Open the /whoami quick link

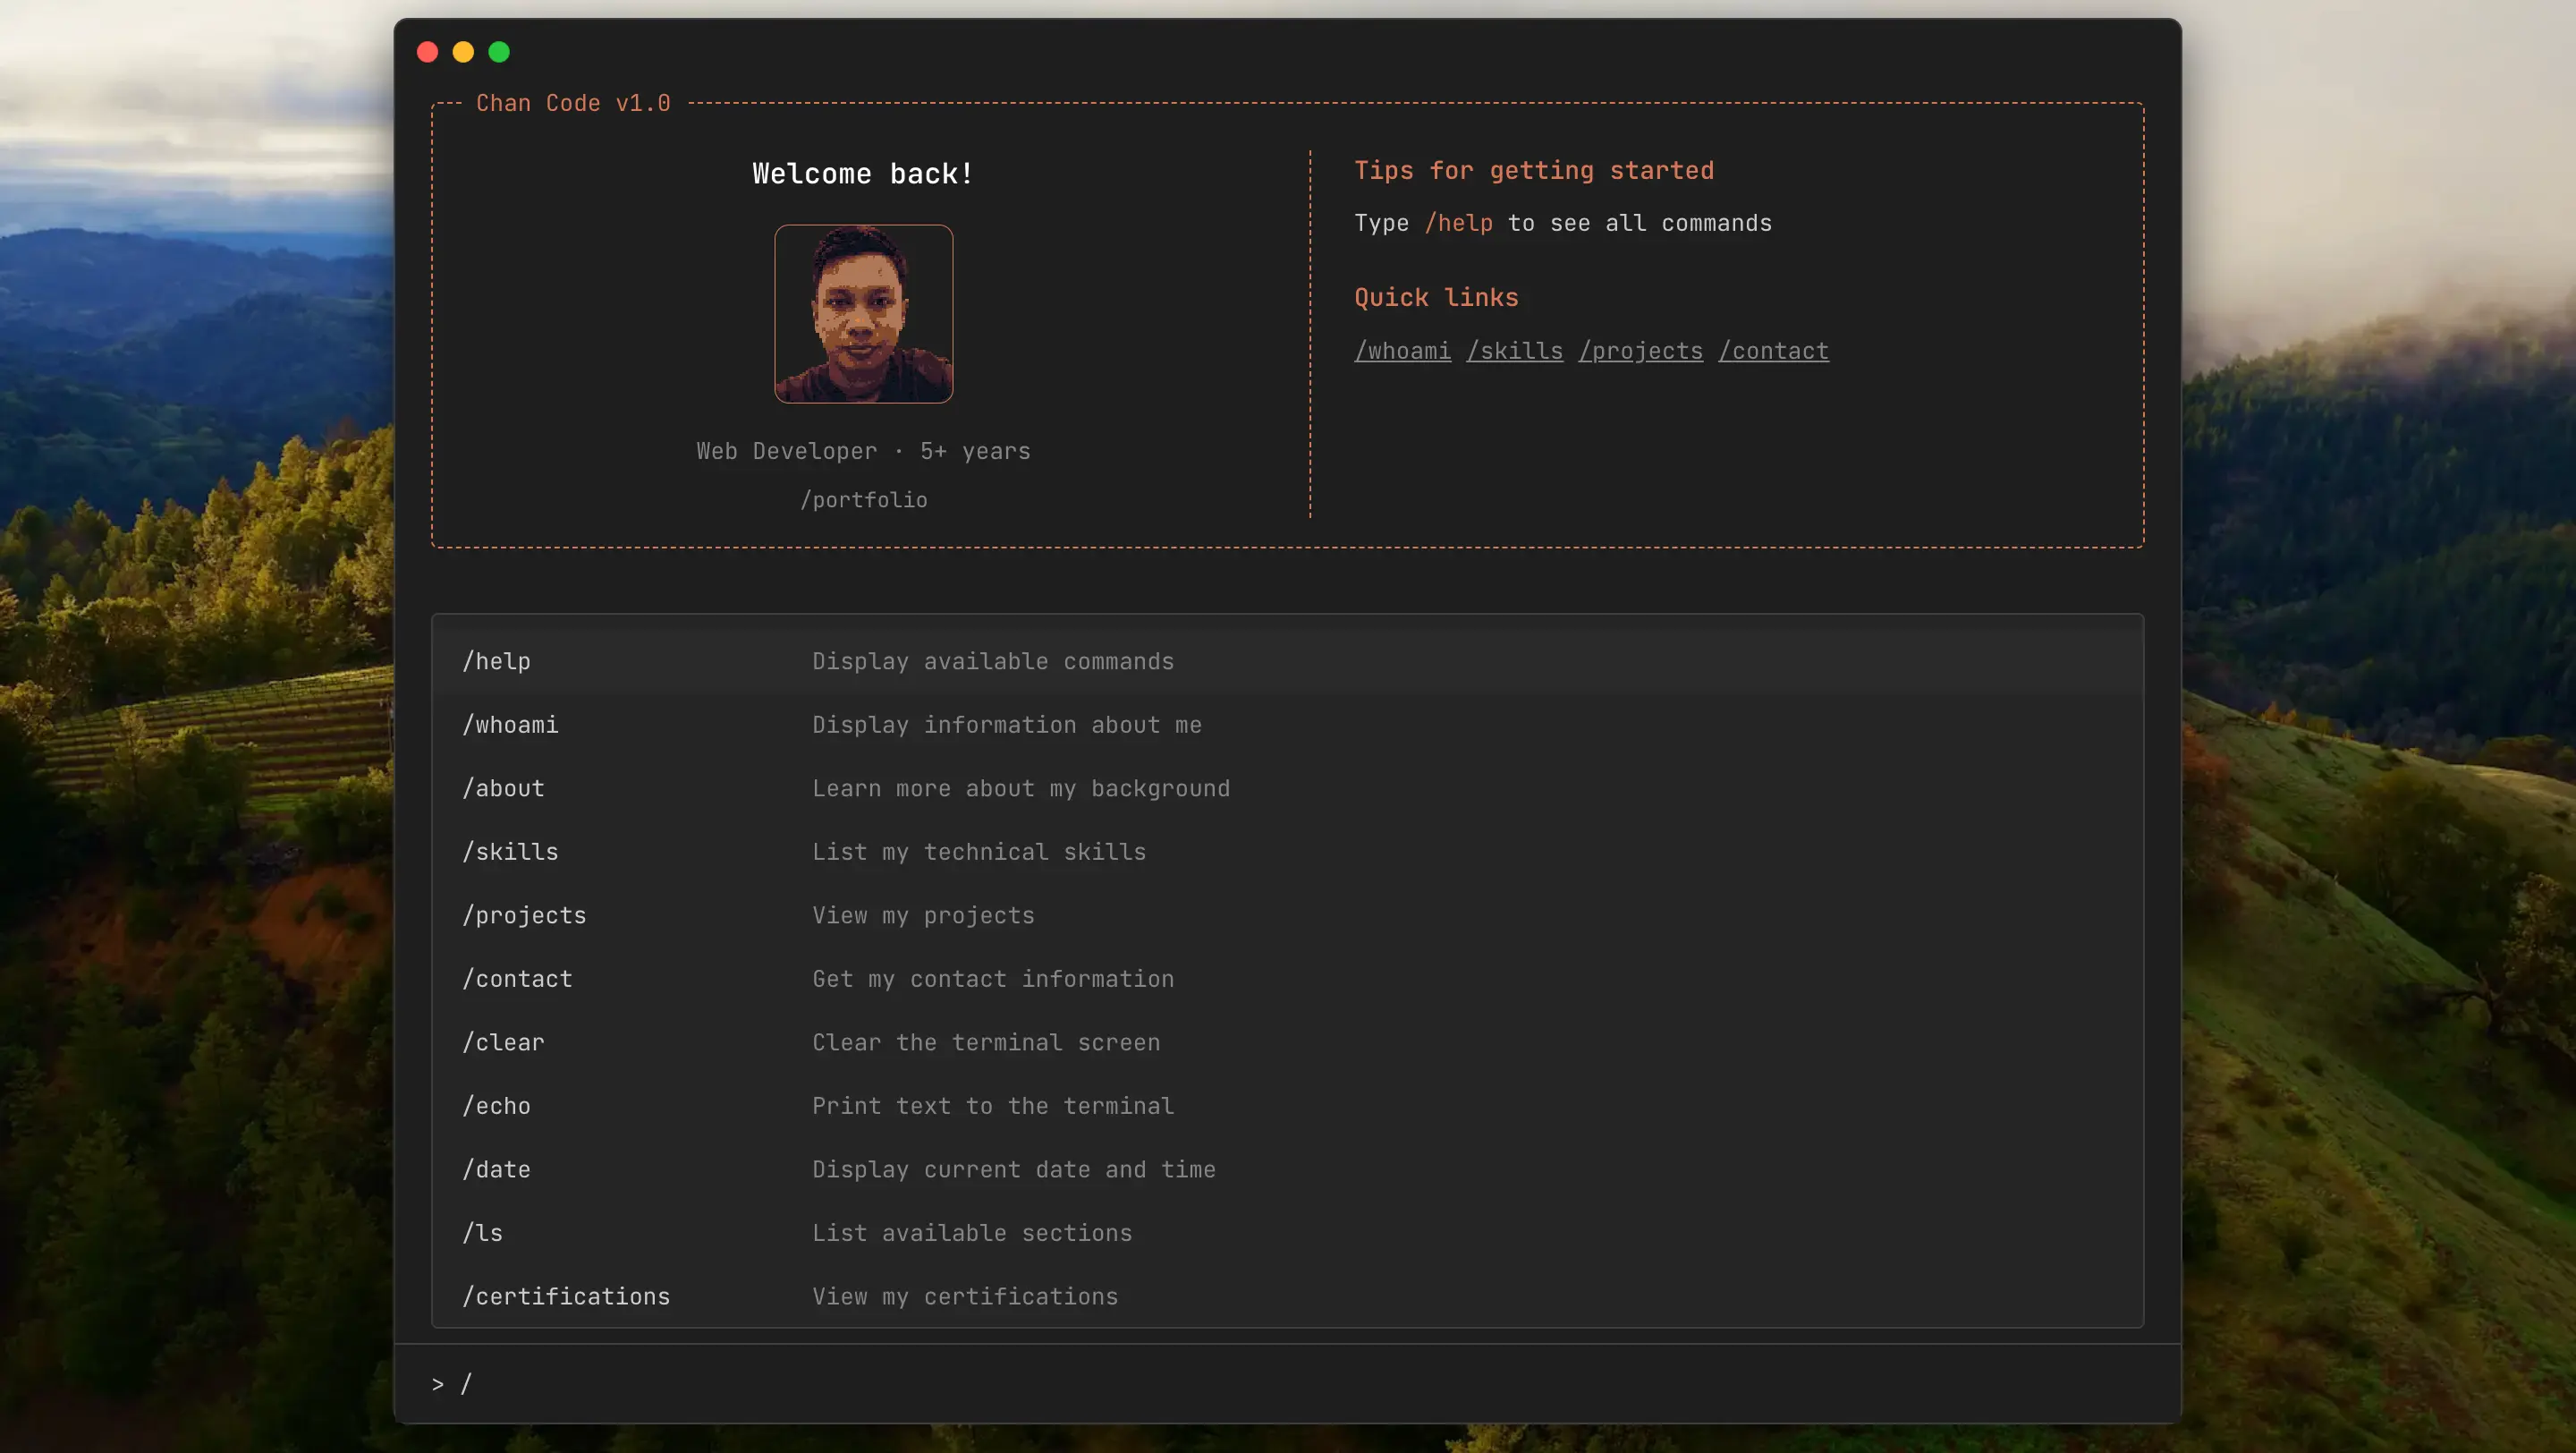(1402, 351)
